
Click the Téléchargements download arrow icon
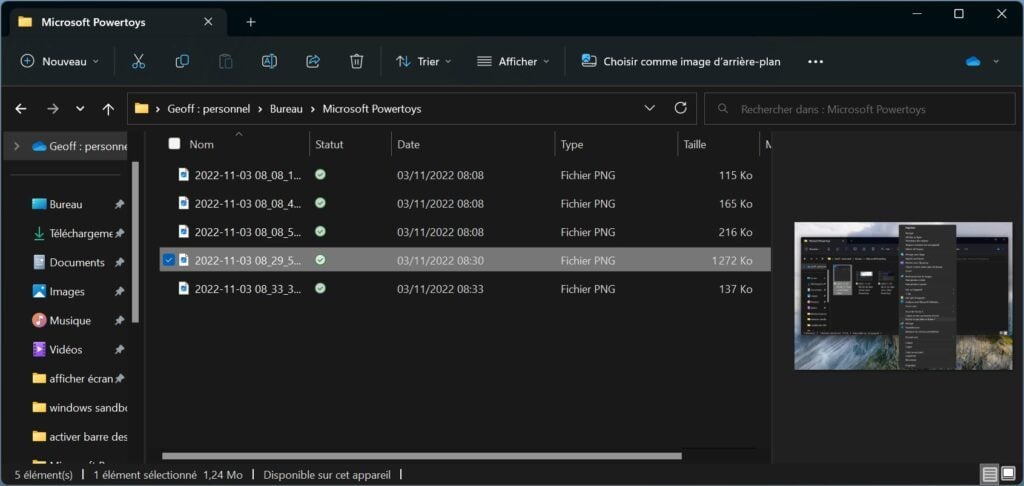[39, 233]
